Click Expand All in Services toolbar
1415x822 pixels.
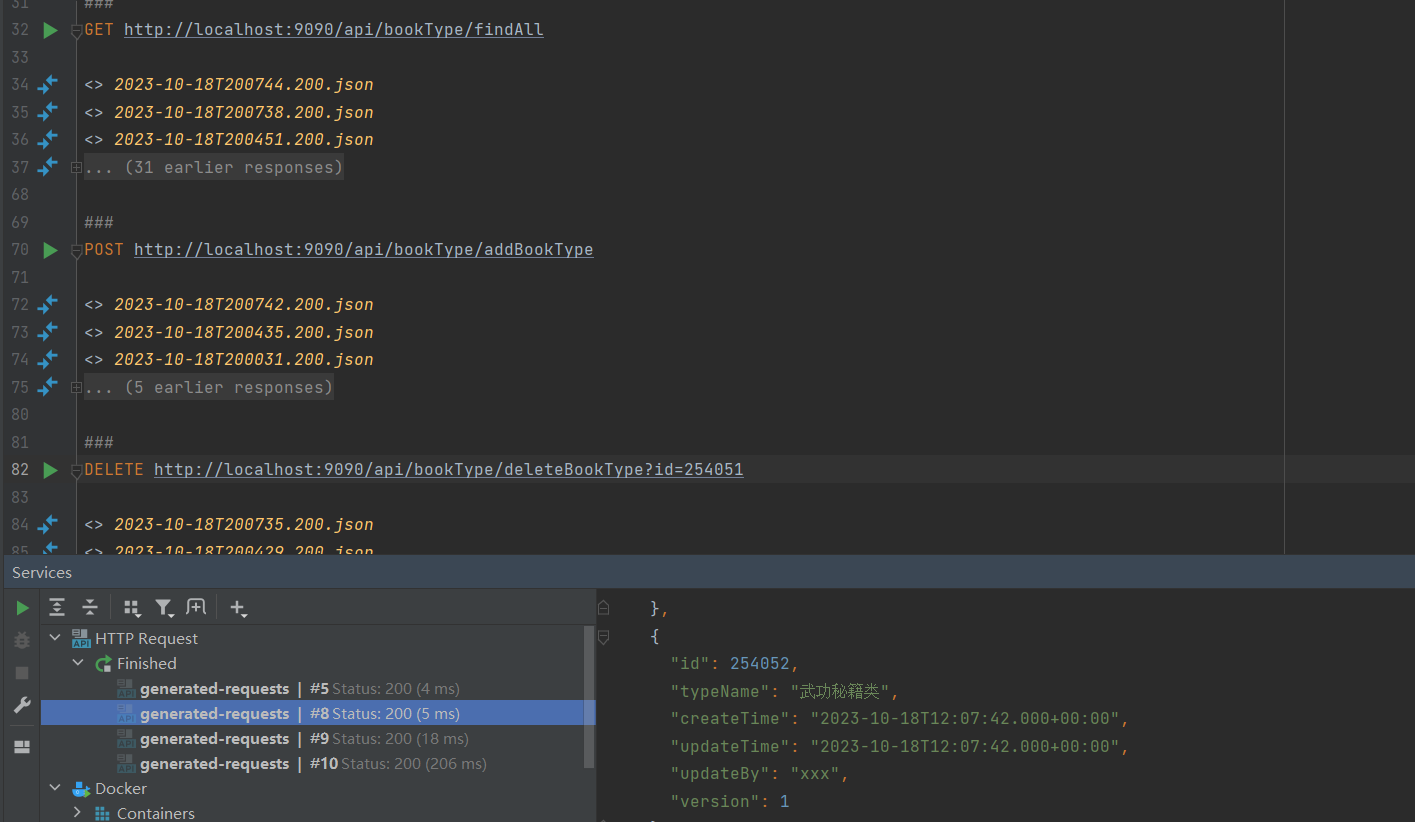(x=58, y=607)
